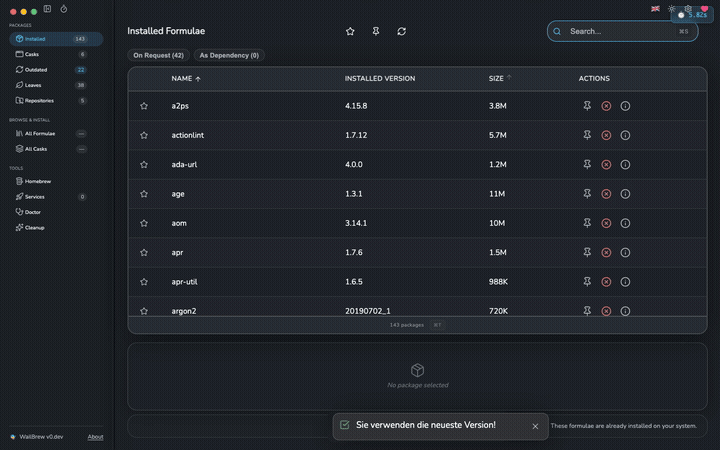
Task: Favorite a2ps with its star
Action: tap(144, 106)
